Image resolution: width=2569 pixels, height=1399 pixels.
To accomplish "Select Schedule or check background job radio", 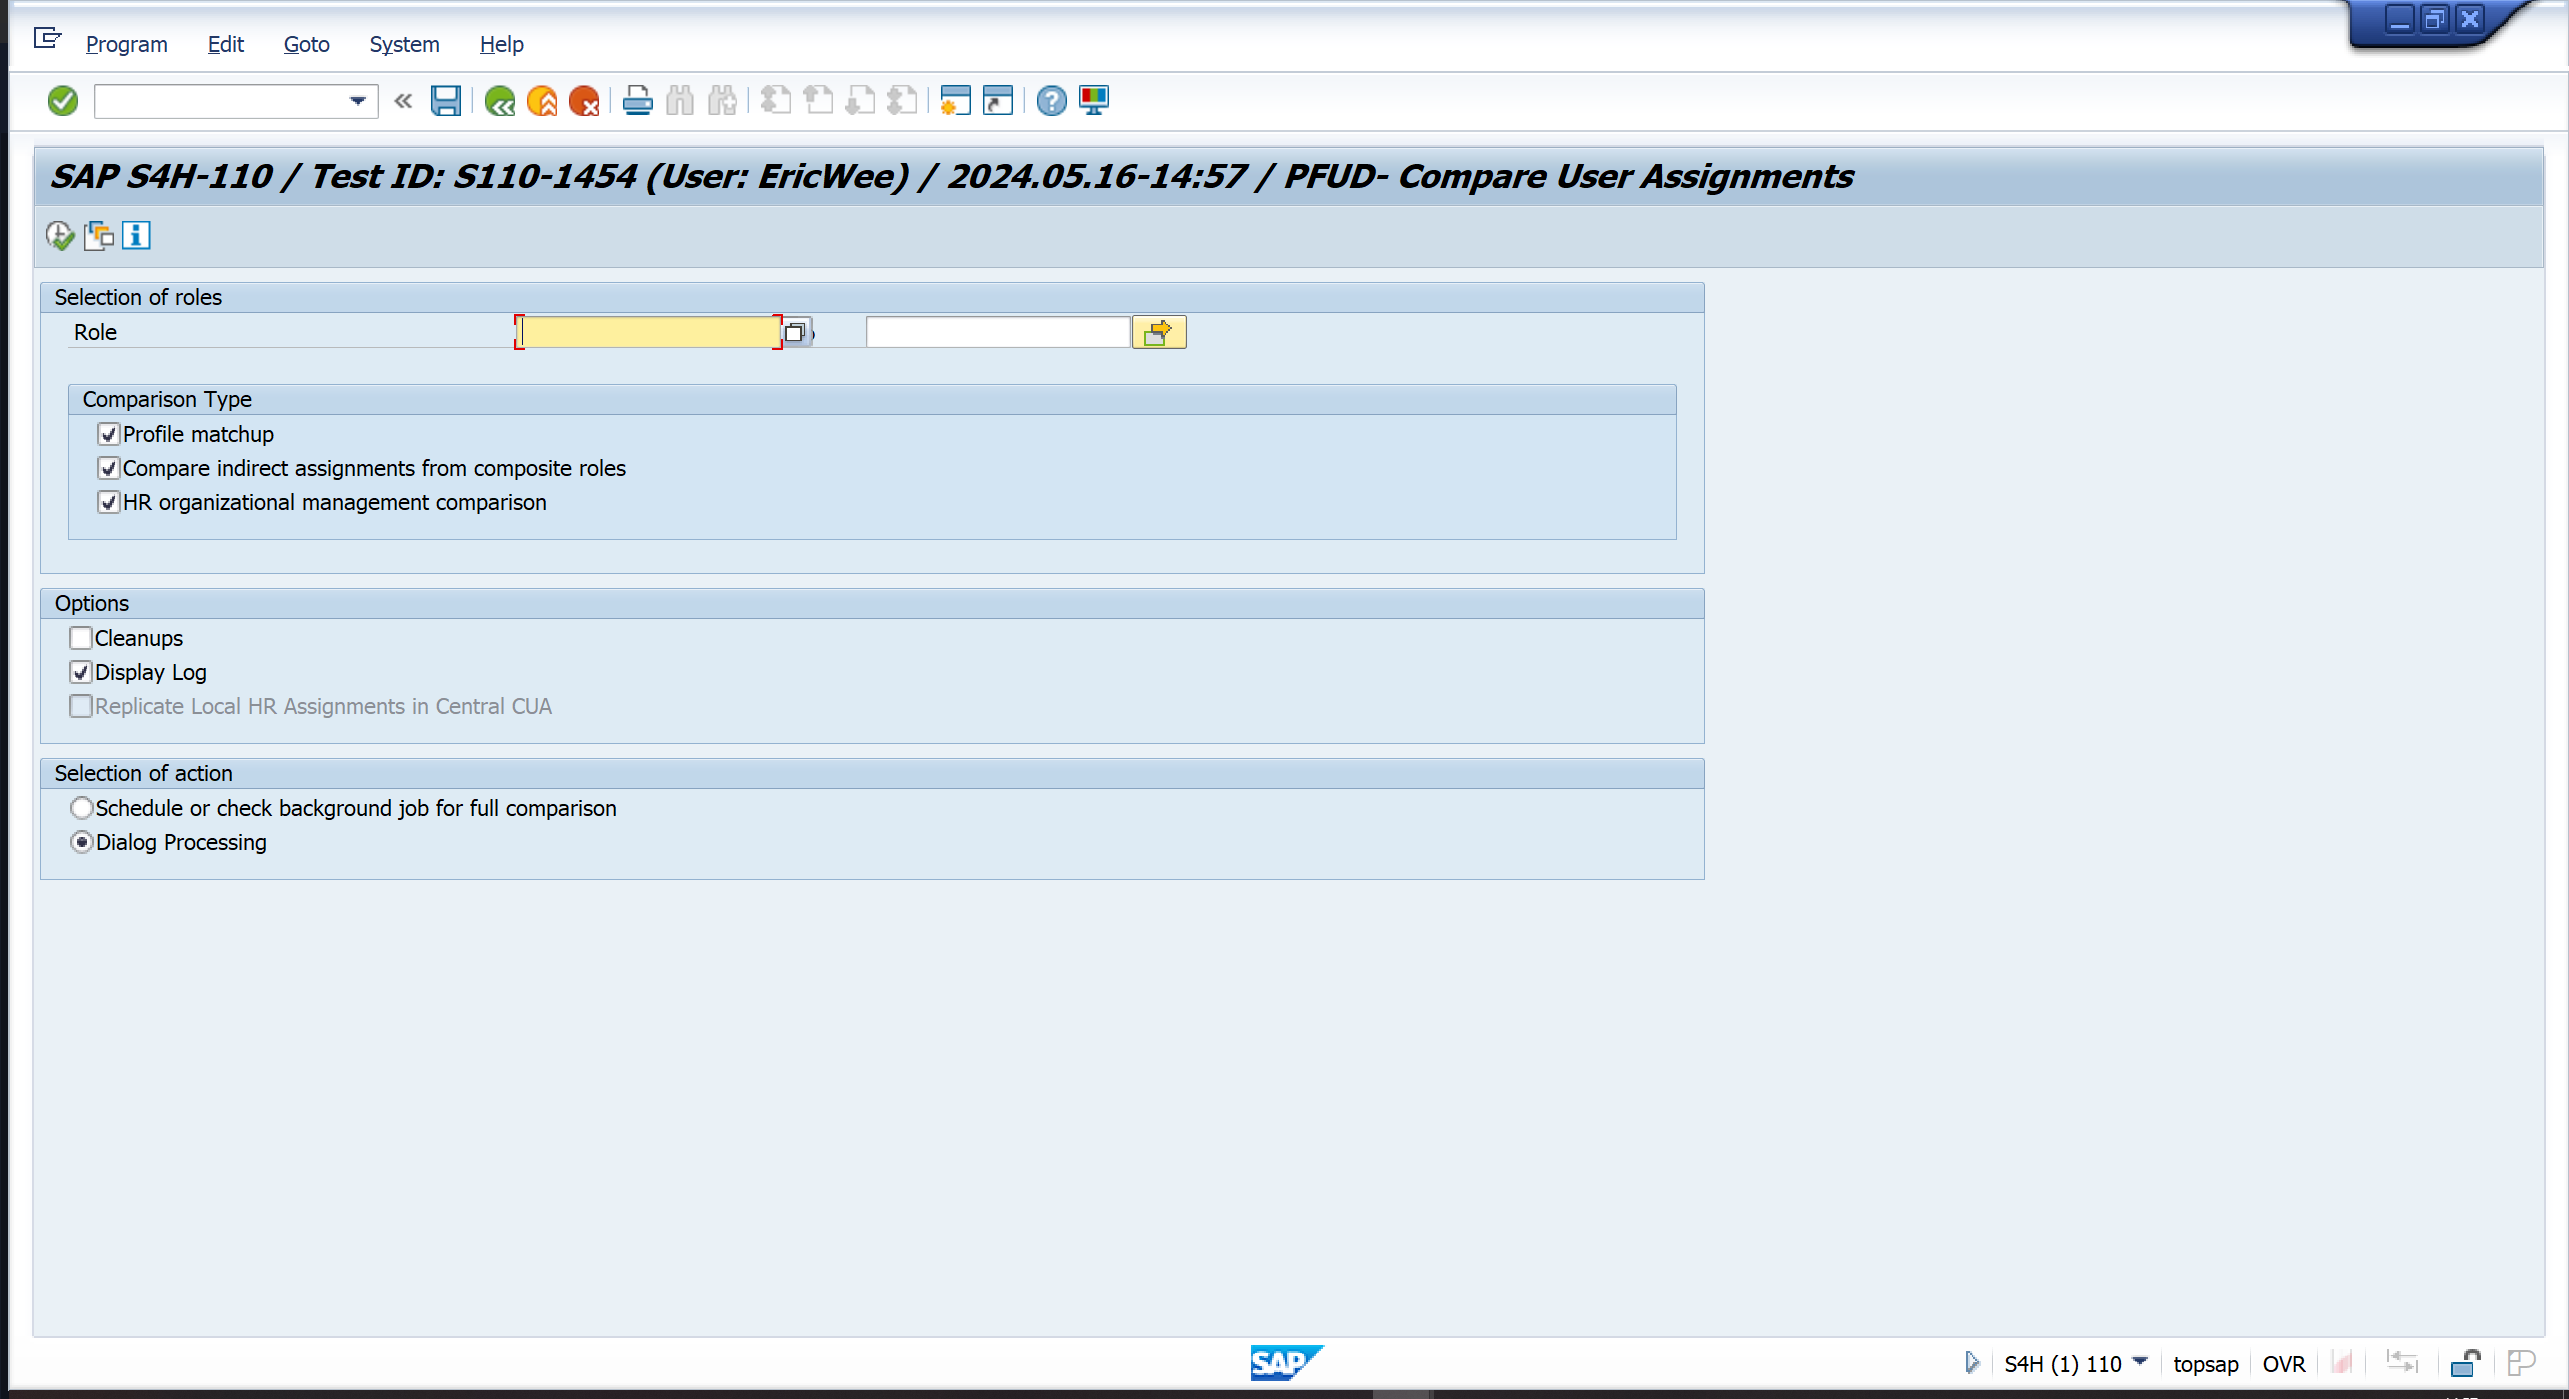I will click(x=82, y=808).
